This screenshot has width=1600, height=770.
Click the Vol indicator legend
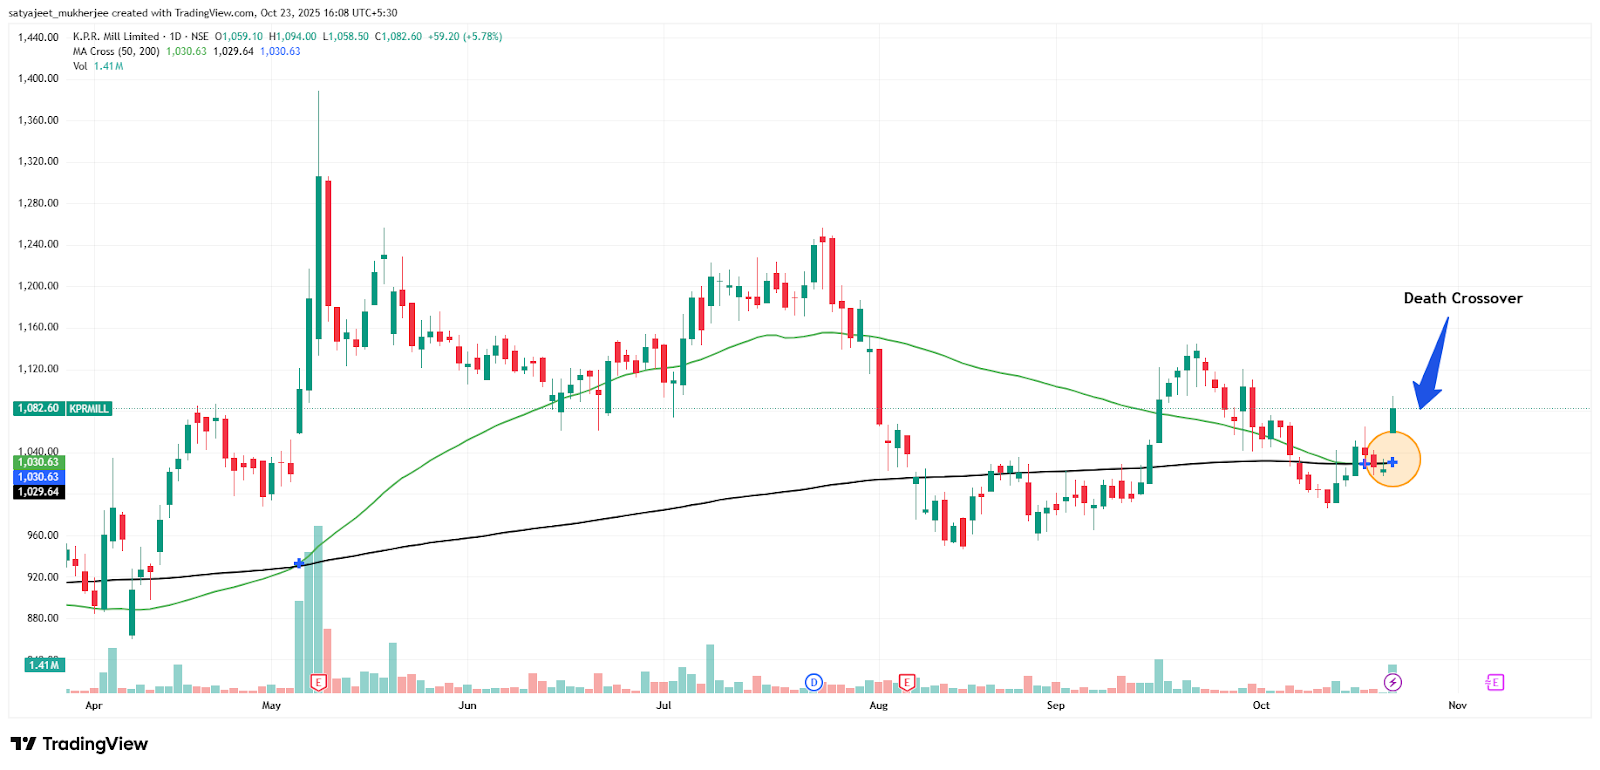[80, 67]
